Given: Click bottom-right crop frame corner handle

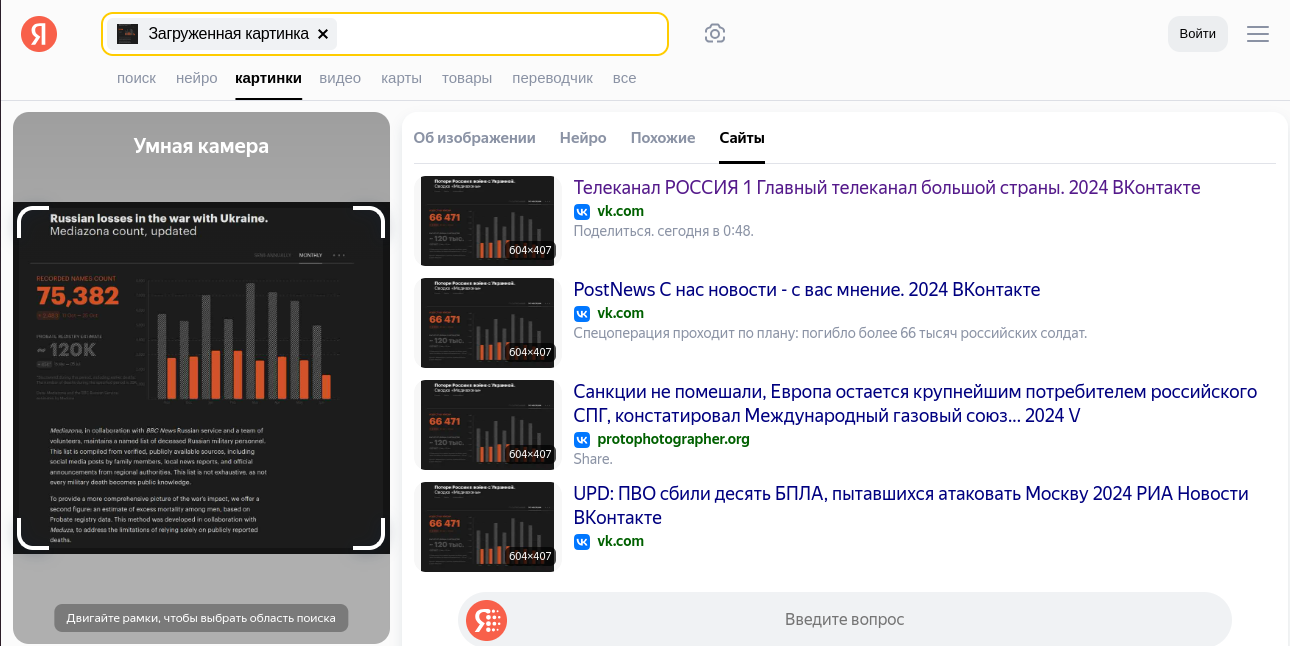Looking at the screenshot, I should (370, 535).
